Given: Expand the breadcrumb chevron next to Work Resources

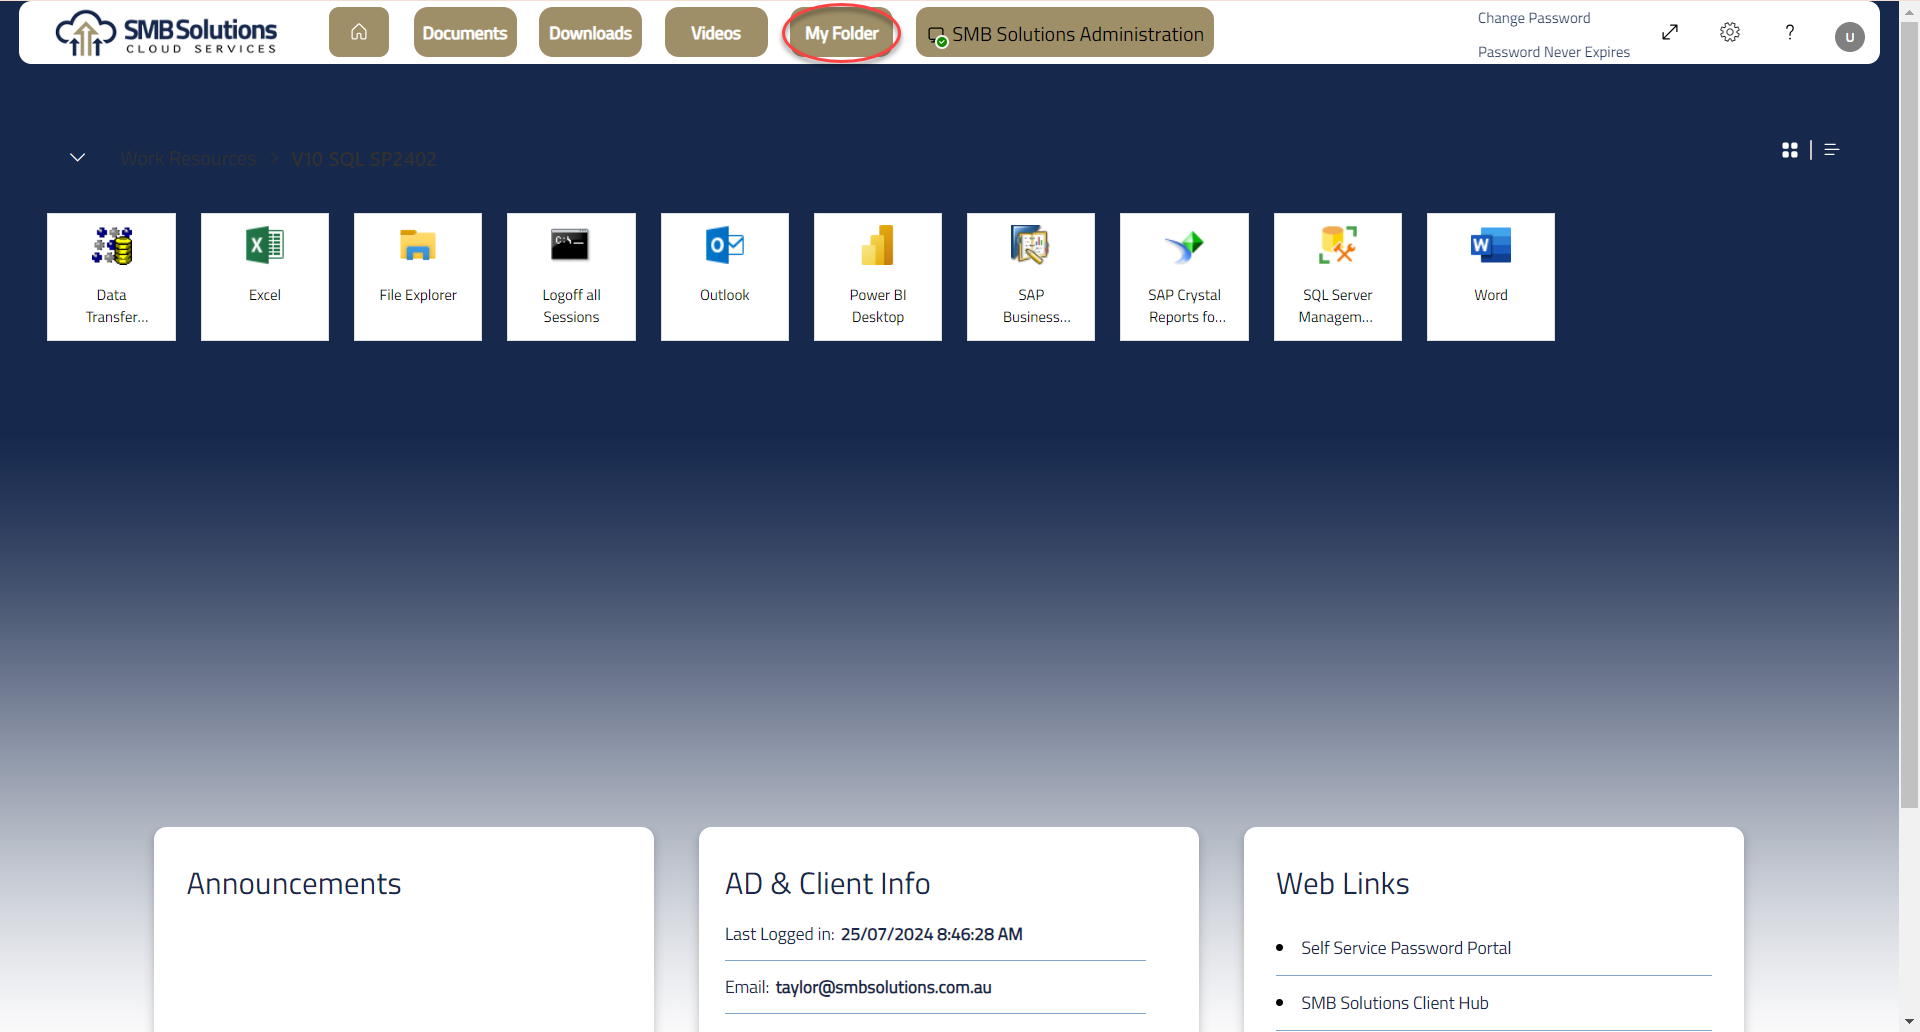Looking at the screenshot, I should point(77,157).
